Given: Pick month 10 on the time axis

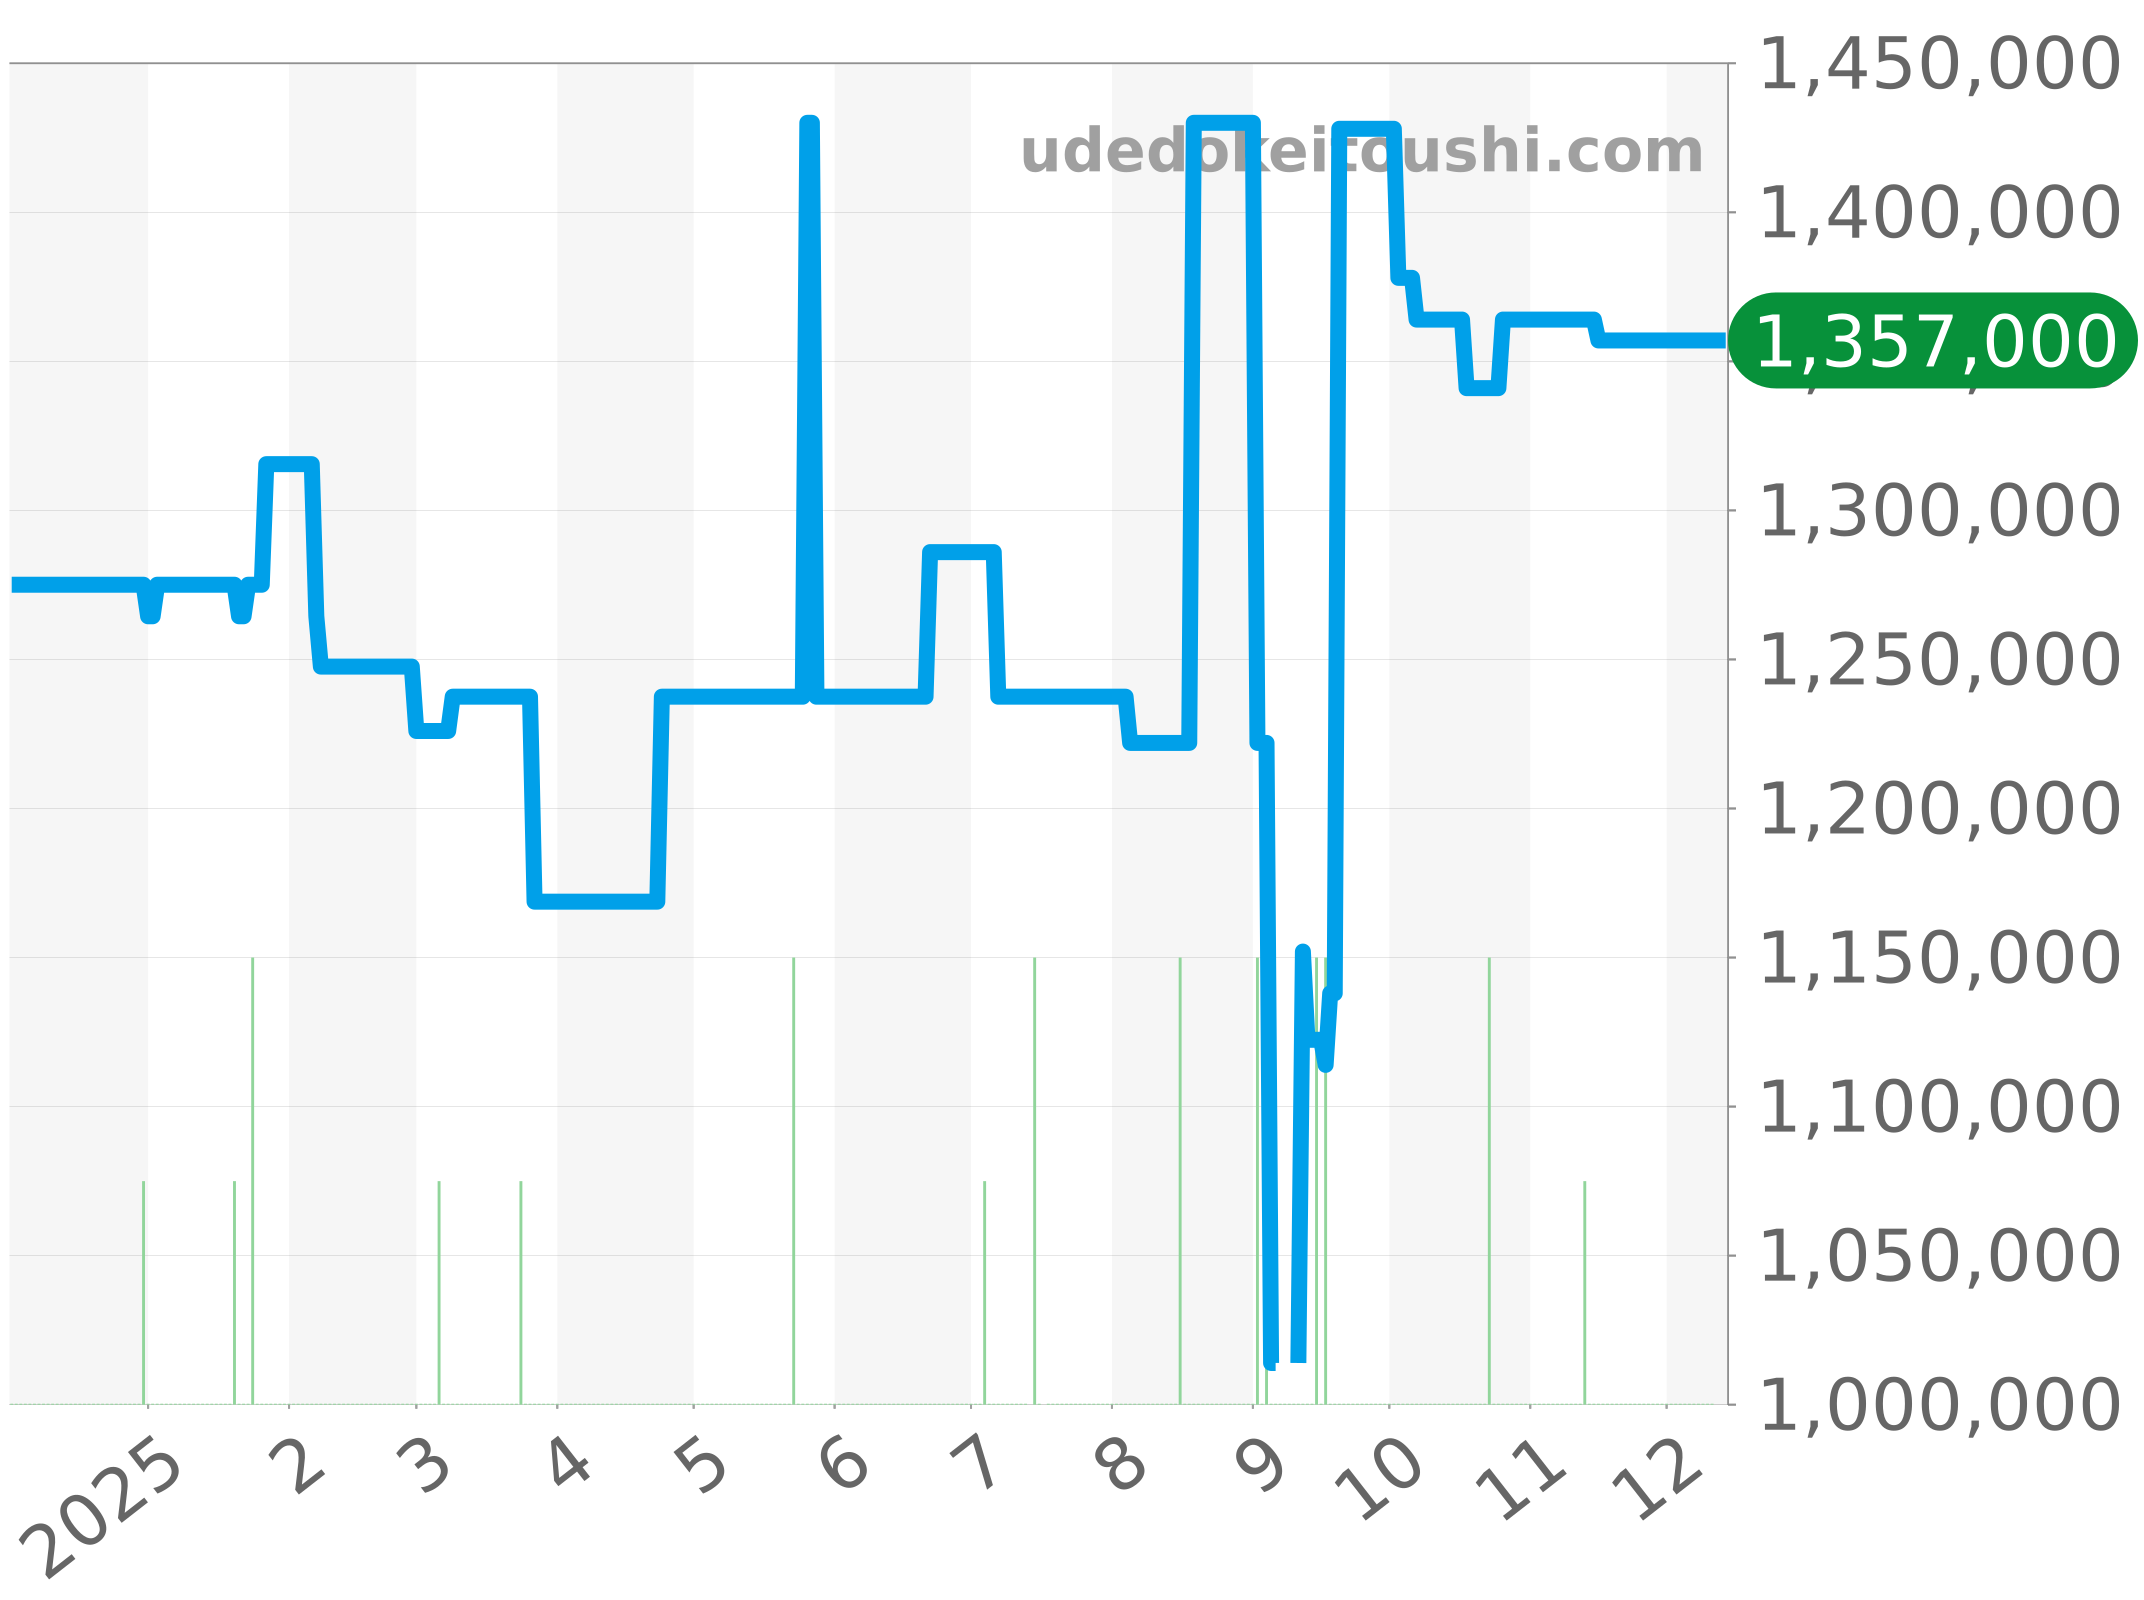Looking at the screenshot, I should (1381, 1478).
